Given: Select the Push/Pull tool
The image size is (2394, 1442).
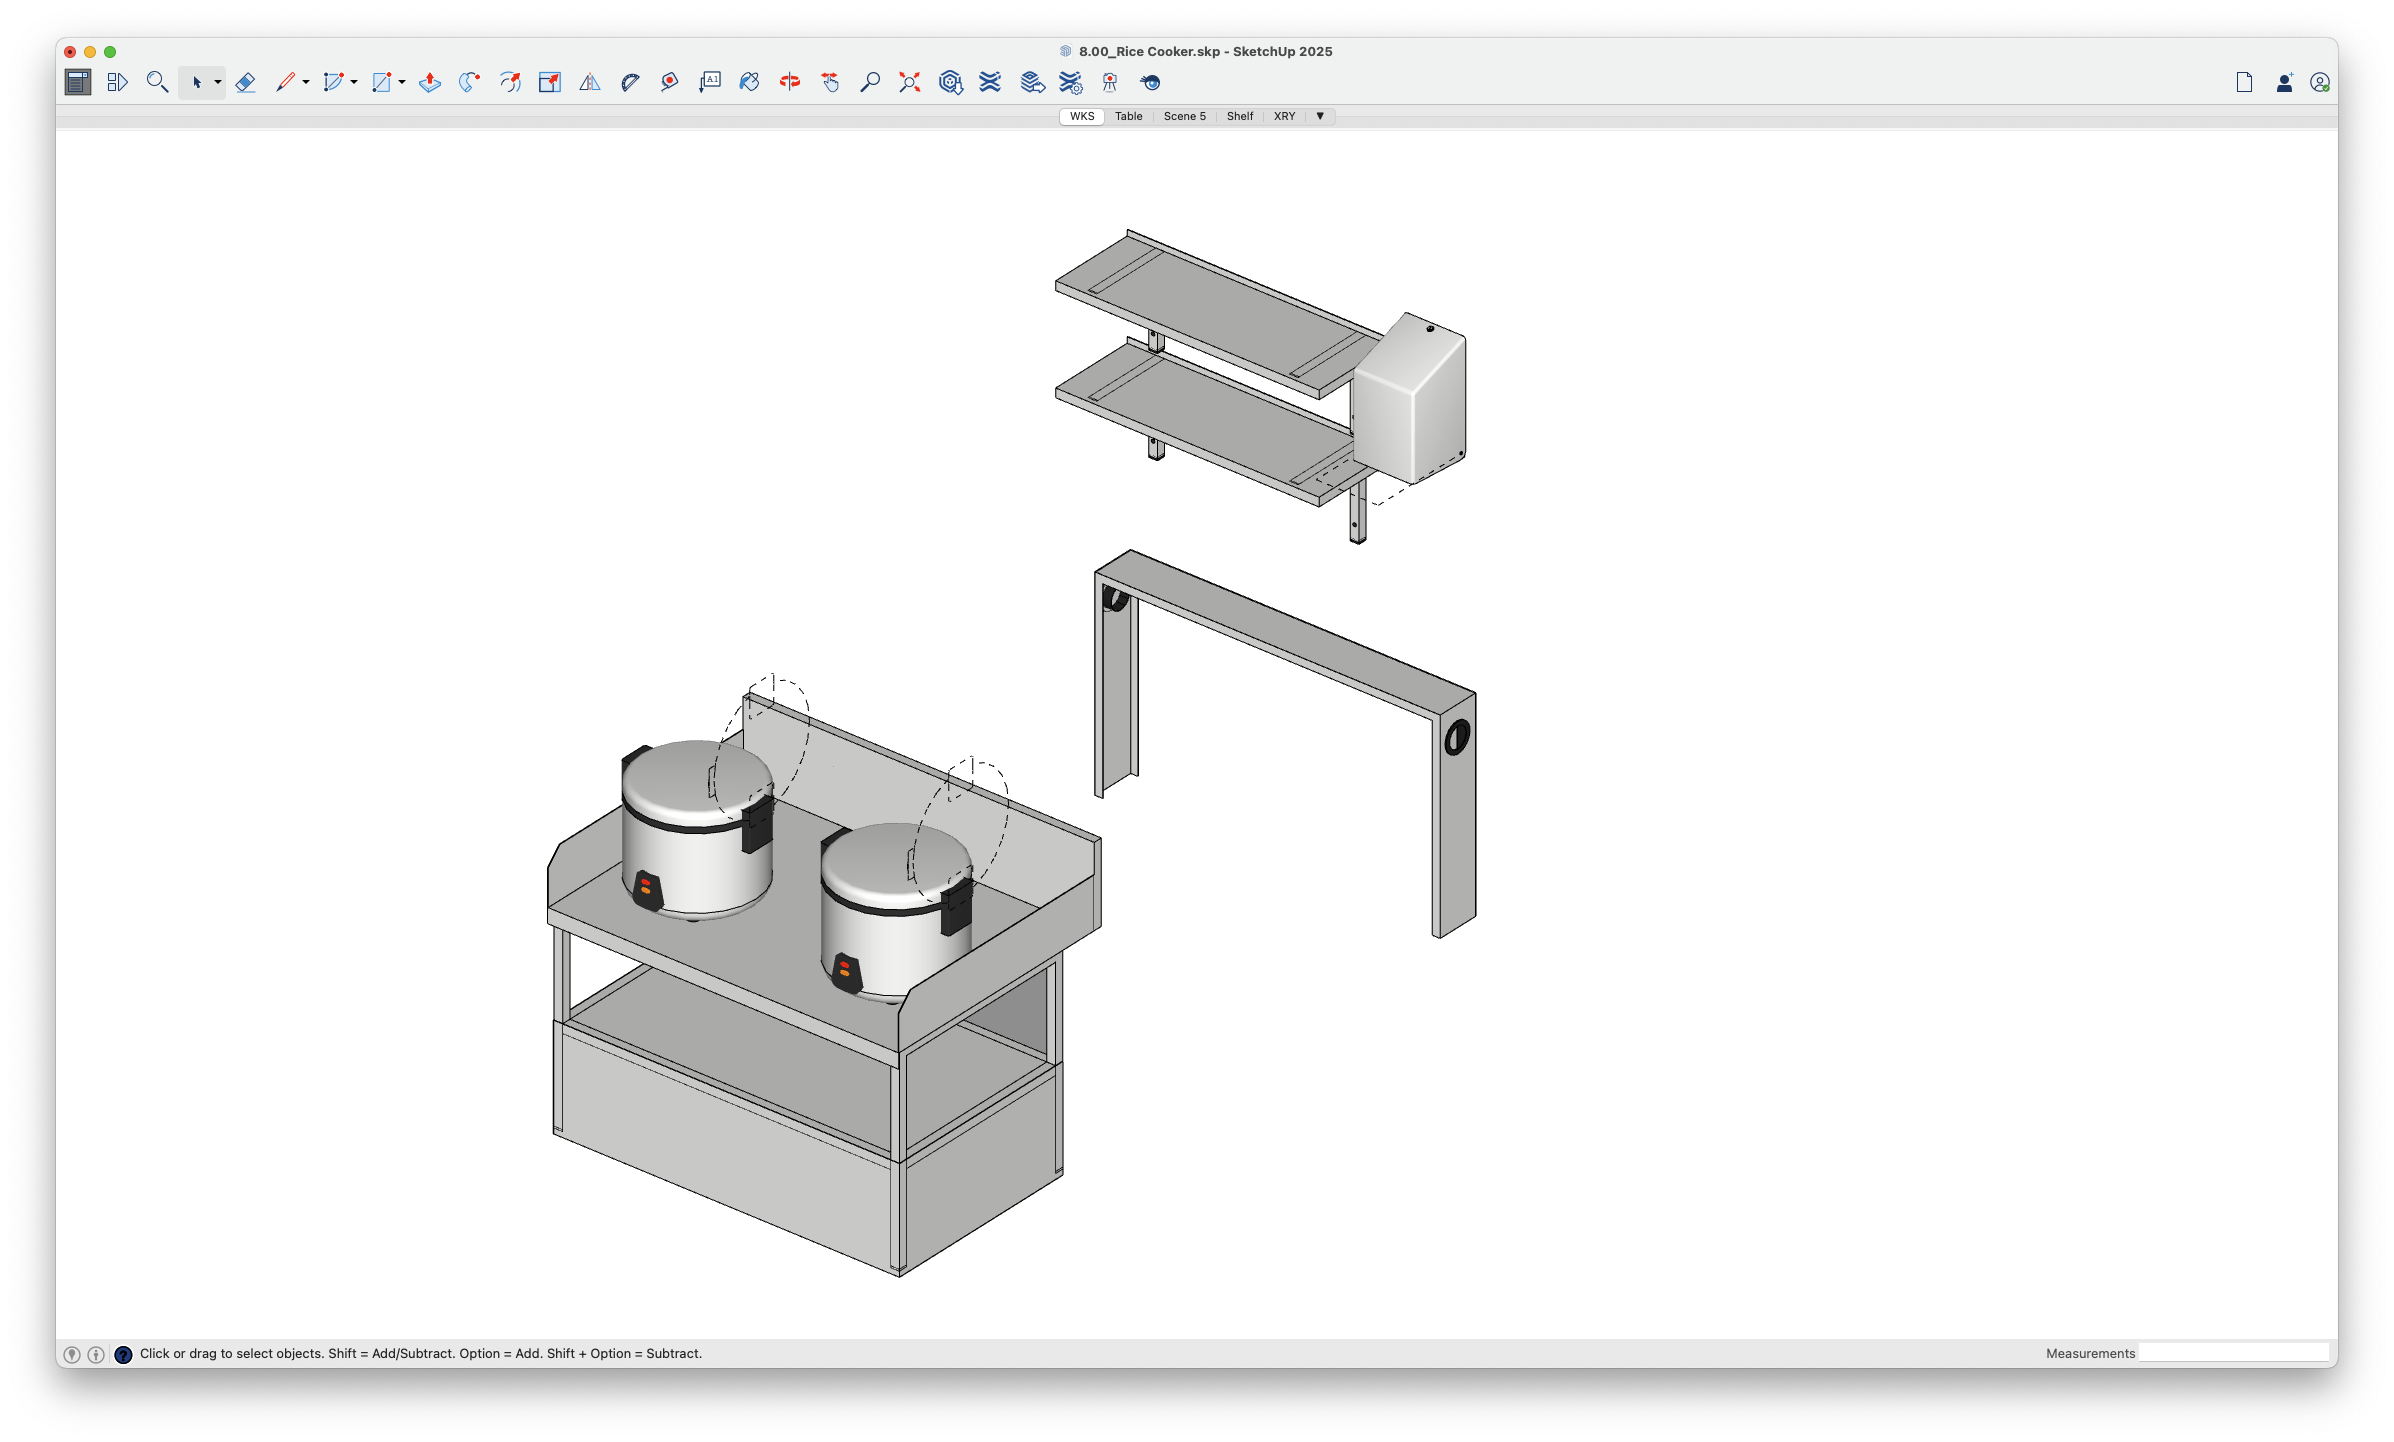Looking at the screenshot, I should (x=430, y=83).
